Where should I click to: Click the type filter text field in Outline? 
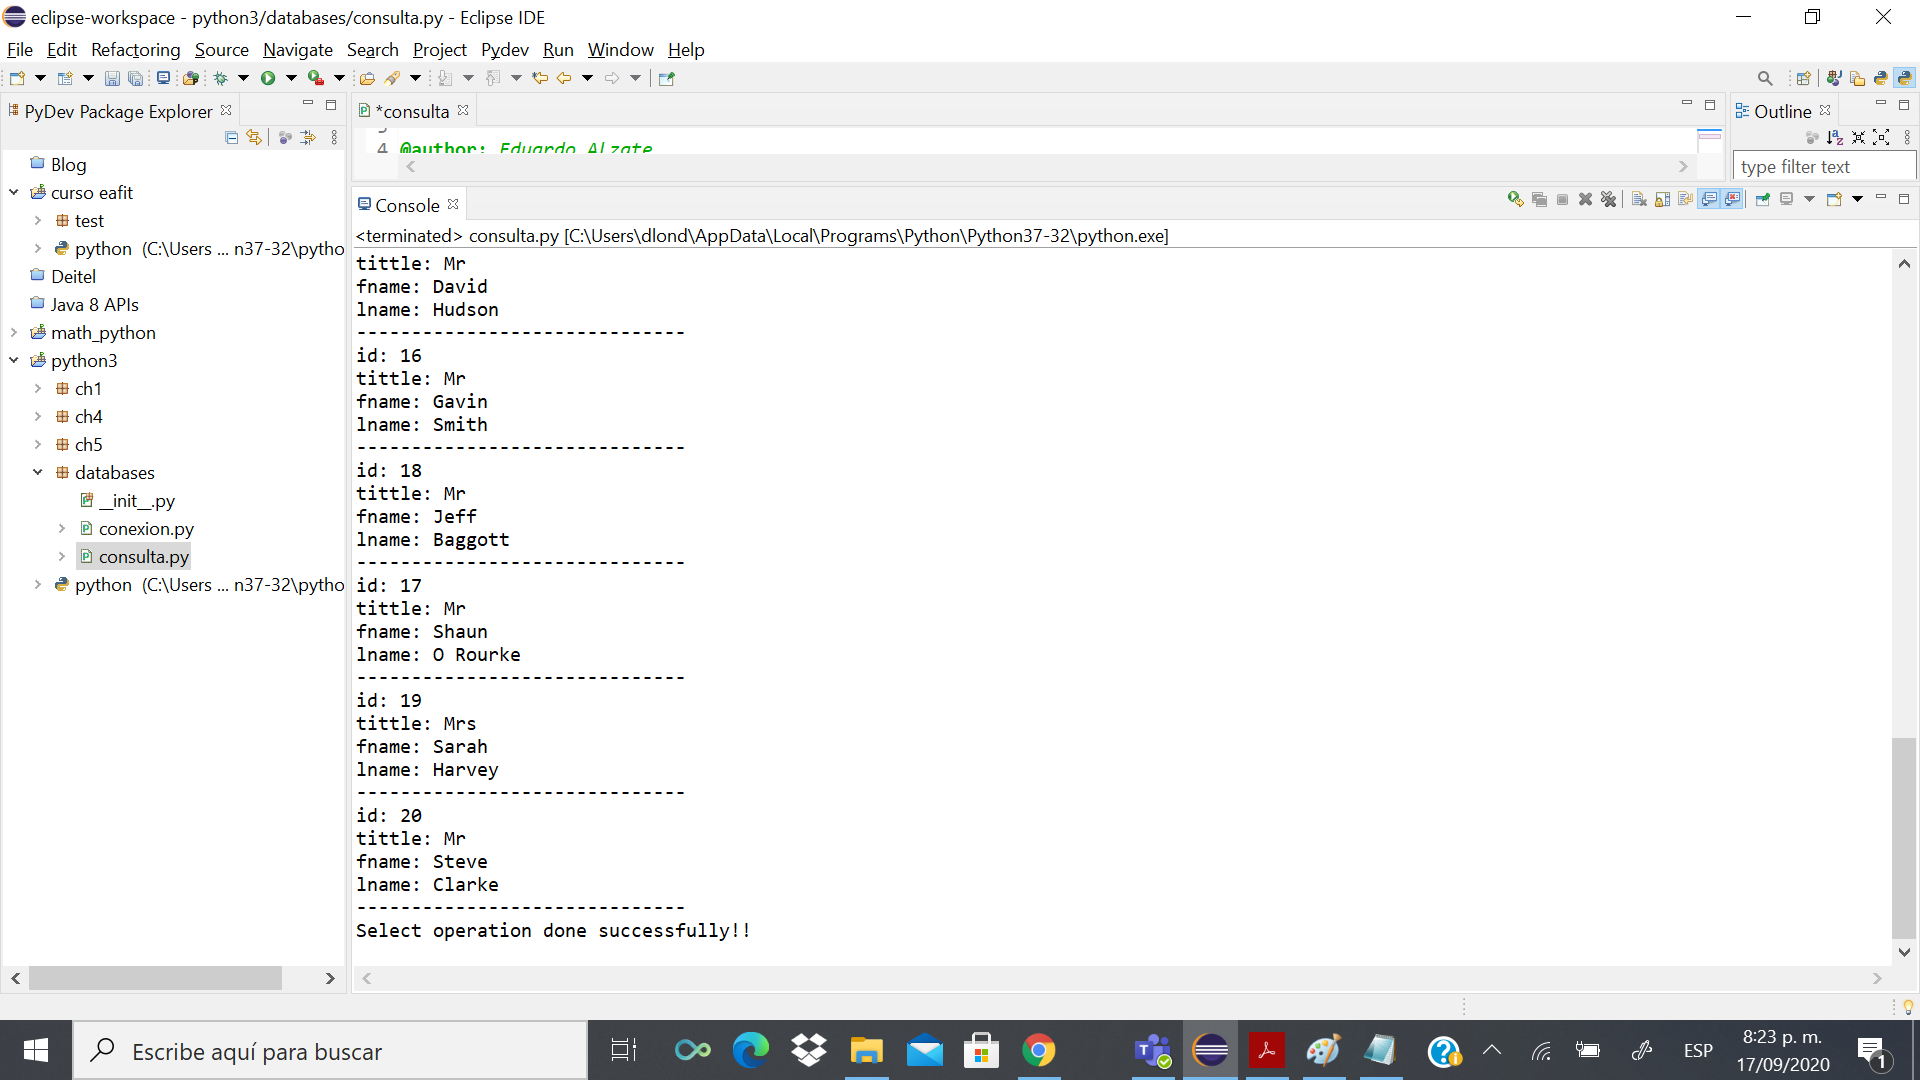click(1822, 166)
